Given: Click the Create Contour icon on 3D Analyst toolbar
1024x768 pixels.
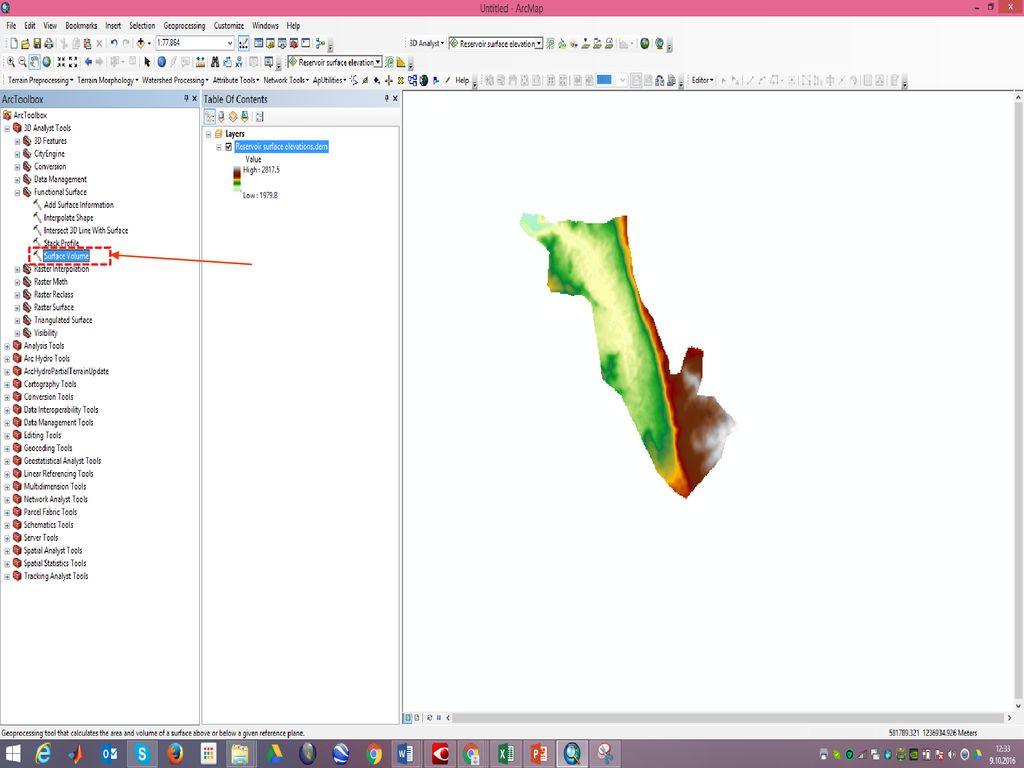Looking at the screenshot, I should 550,44.
